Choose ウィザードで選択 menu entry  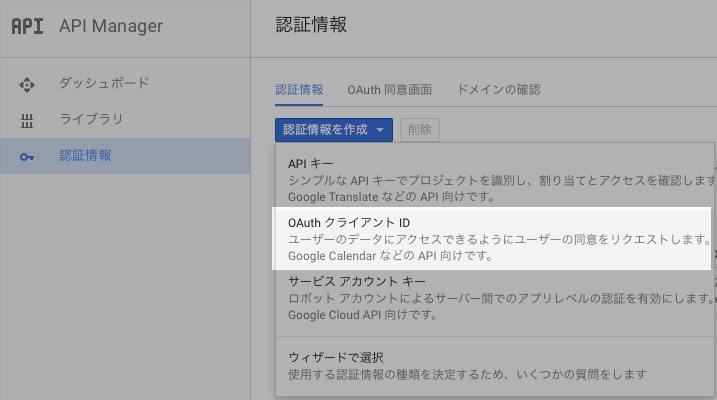(335, 357)
